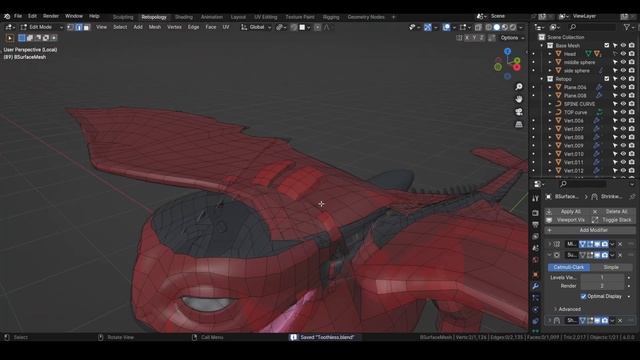Click the navigation gizmo Z axis

point(507,51)
